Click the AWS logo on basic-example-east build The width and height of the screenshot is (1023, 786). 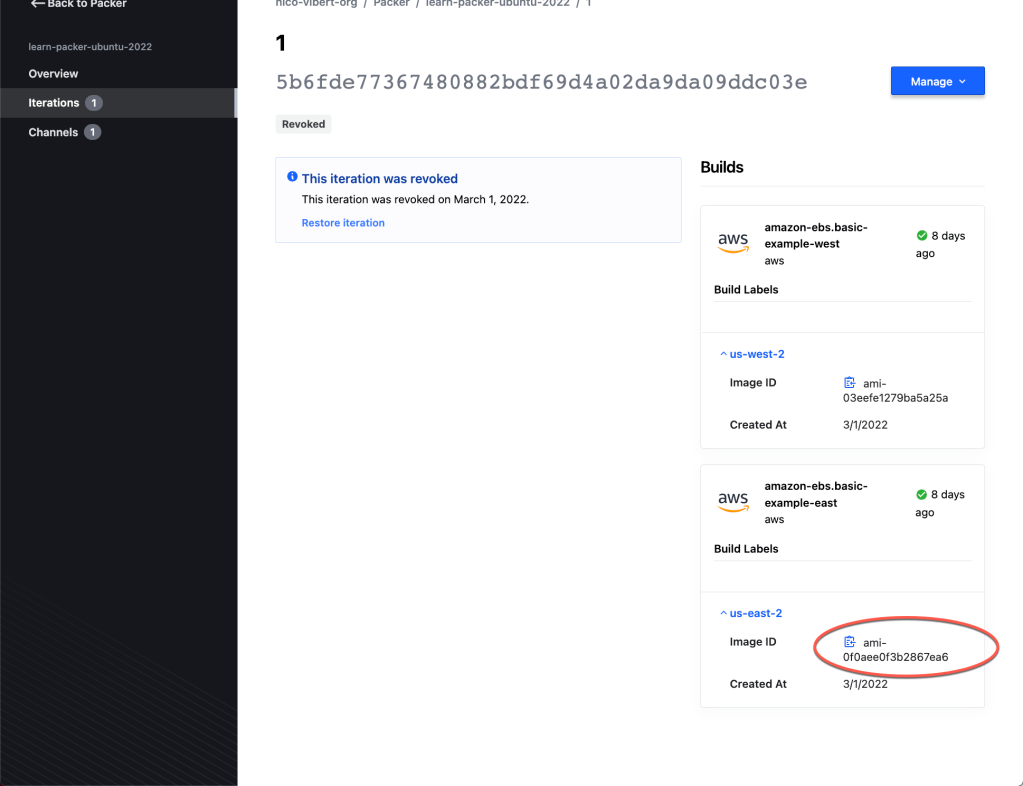click(x=733, y=500)
